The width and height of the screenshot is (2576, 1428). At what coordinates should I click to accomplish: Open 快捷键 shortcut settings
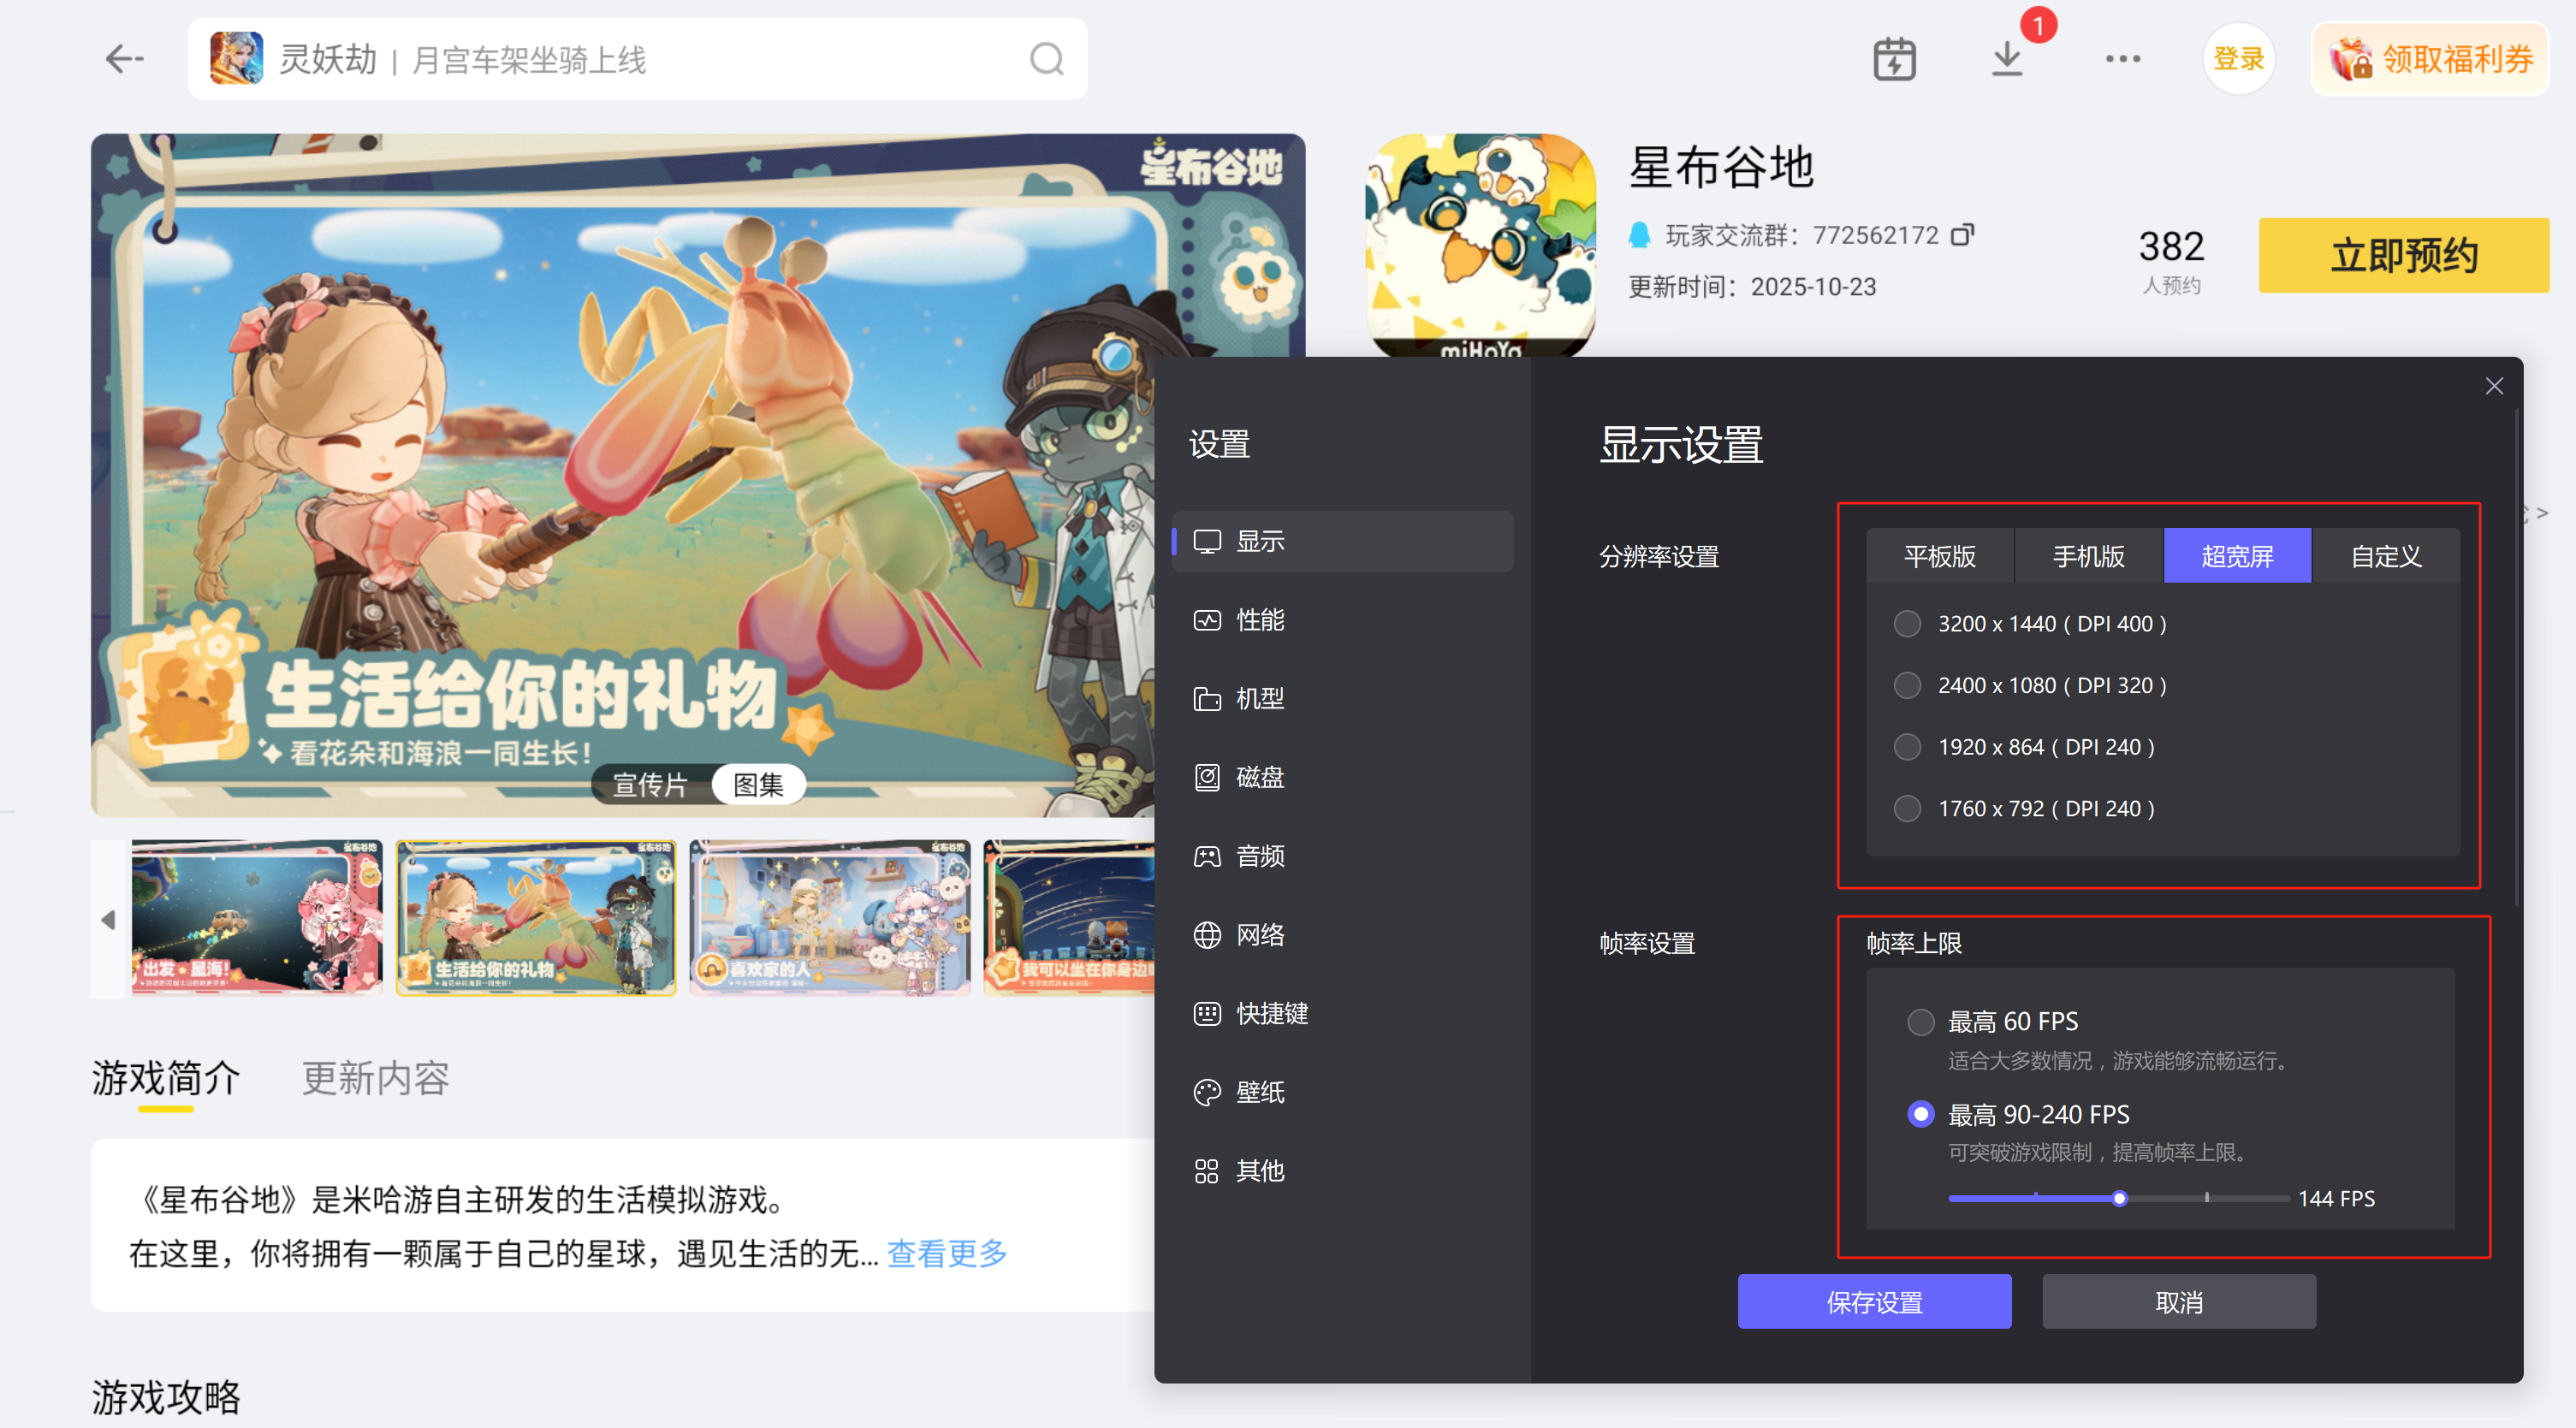[x=1271, y=1013]
